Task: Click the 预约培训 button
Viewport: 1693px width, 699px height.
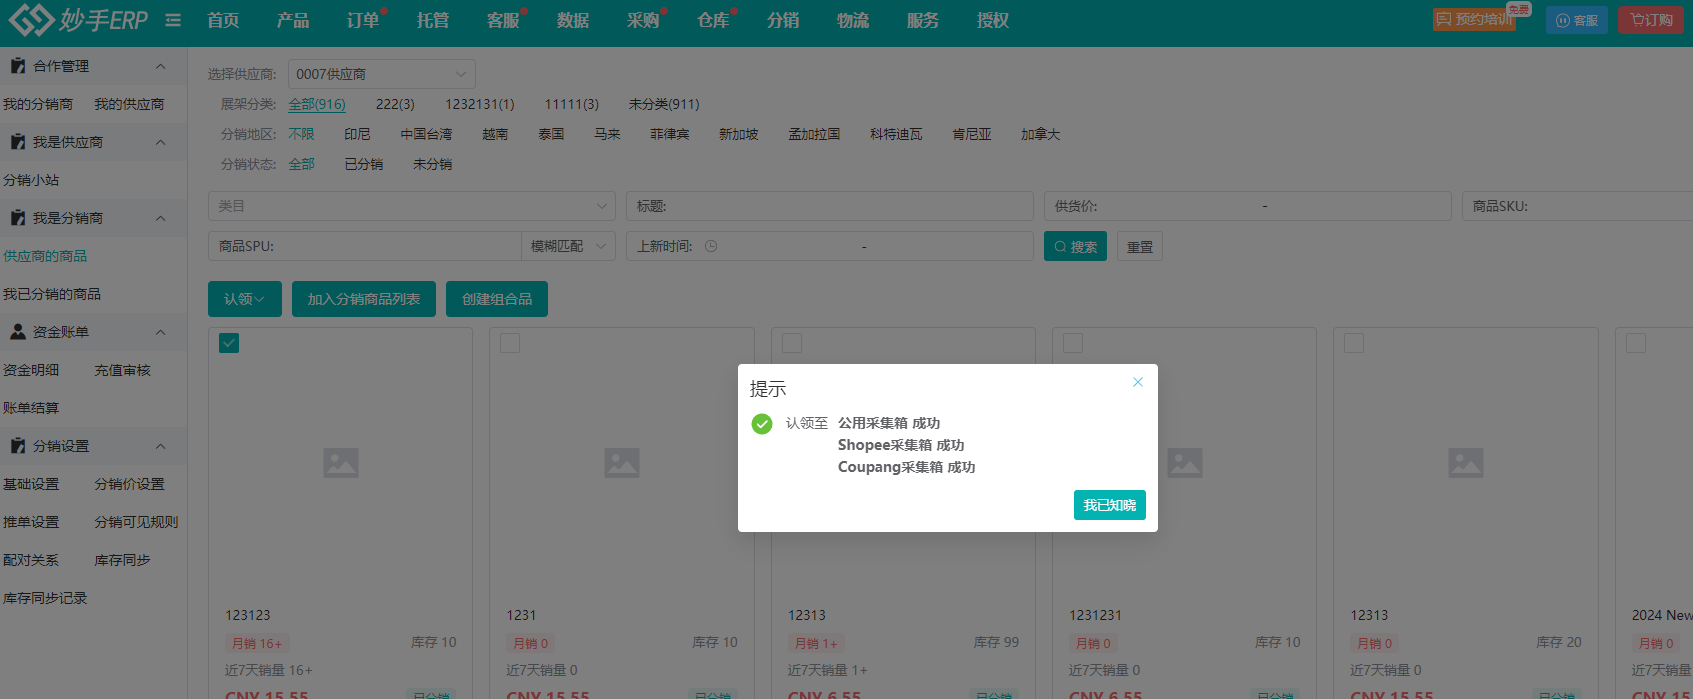Action: (x=1474, y=19)
